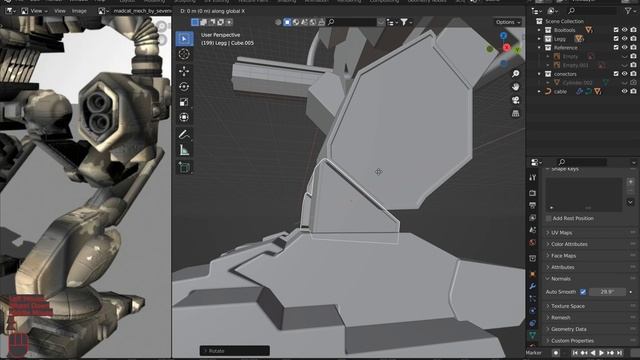
Task: Click the green Y axis on gizmo
Action: click(x=517, y=50)
